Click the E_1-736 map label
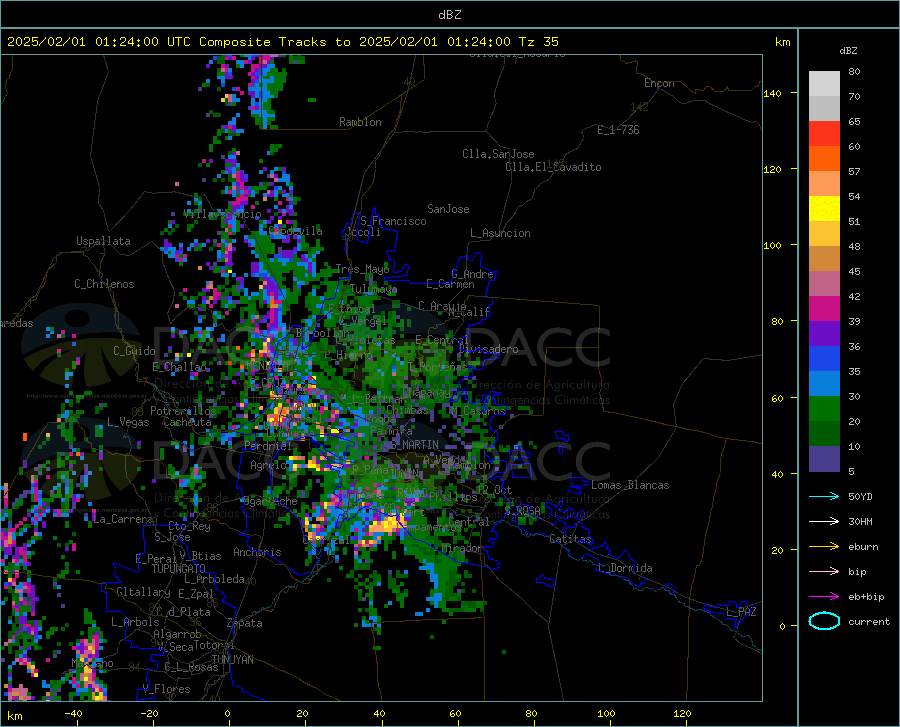This screenshot has height=727, width=900. [x=618, y=130]
